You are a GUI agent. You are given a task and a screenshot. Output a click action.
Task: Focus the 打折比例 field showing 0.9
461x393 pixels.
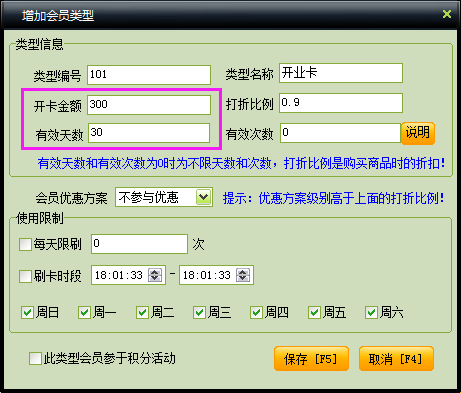coord(341,103)
